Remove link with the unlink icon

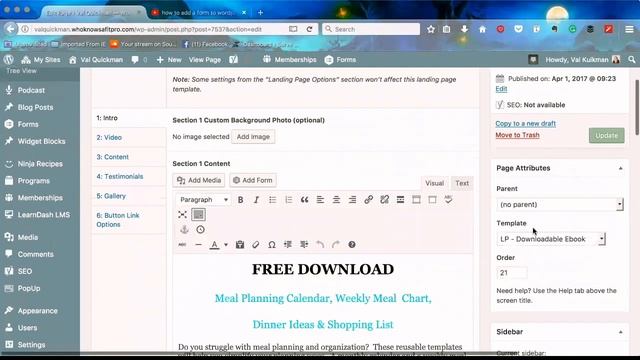click(384, 200)
